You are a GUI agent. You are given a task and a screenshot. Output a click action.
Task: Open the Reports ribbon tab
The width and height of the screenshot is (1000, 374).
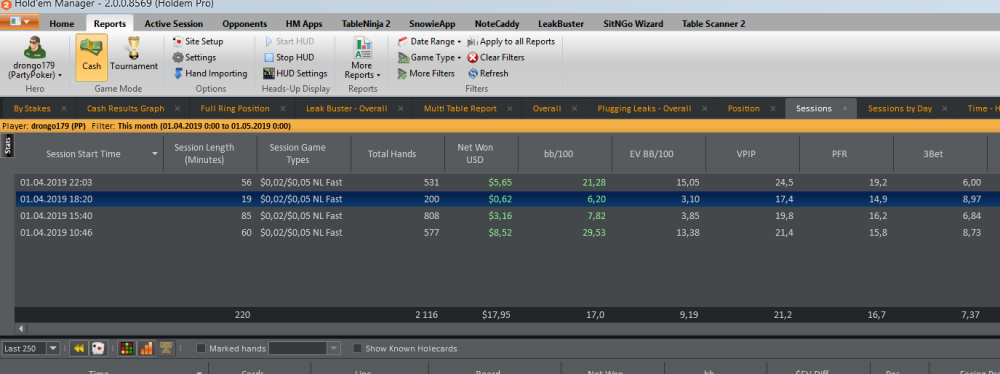tap(110, 24)
